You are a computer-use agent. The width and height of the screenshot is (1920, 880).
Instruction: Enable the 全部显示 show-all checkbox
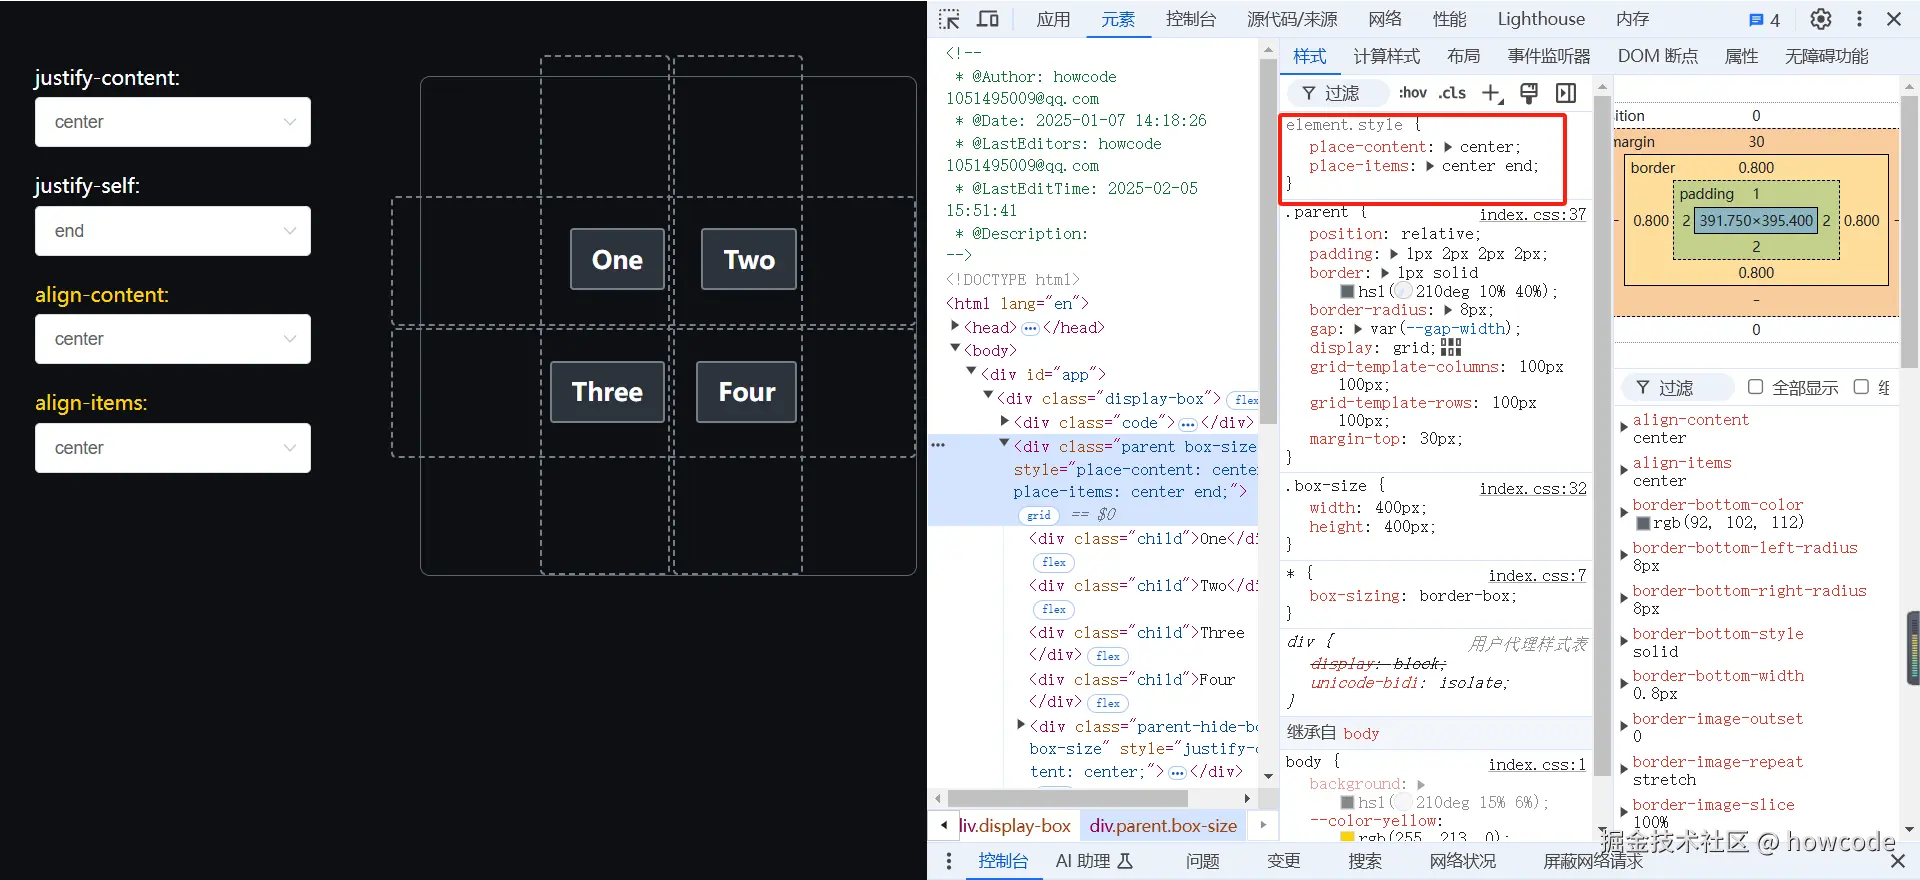click(1755, 387)
